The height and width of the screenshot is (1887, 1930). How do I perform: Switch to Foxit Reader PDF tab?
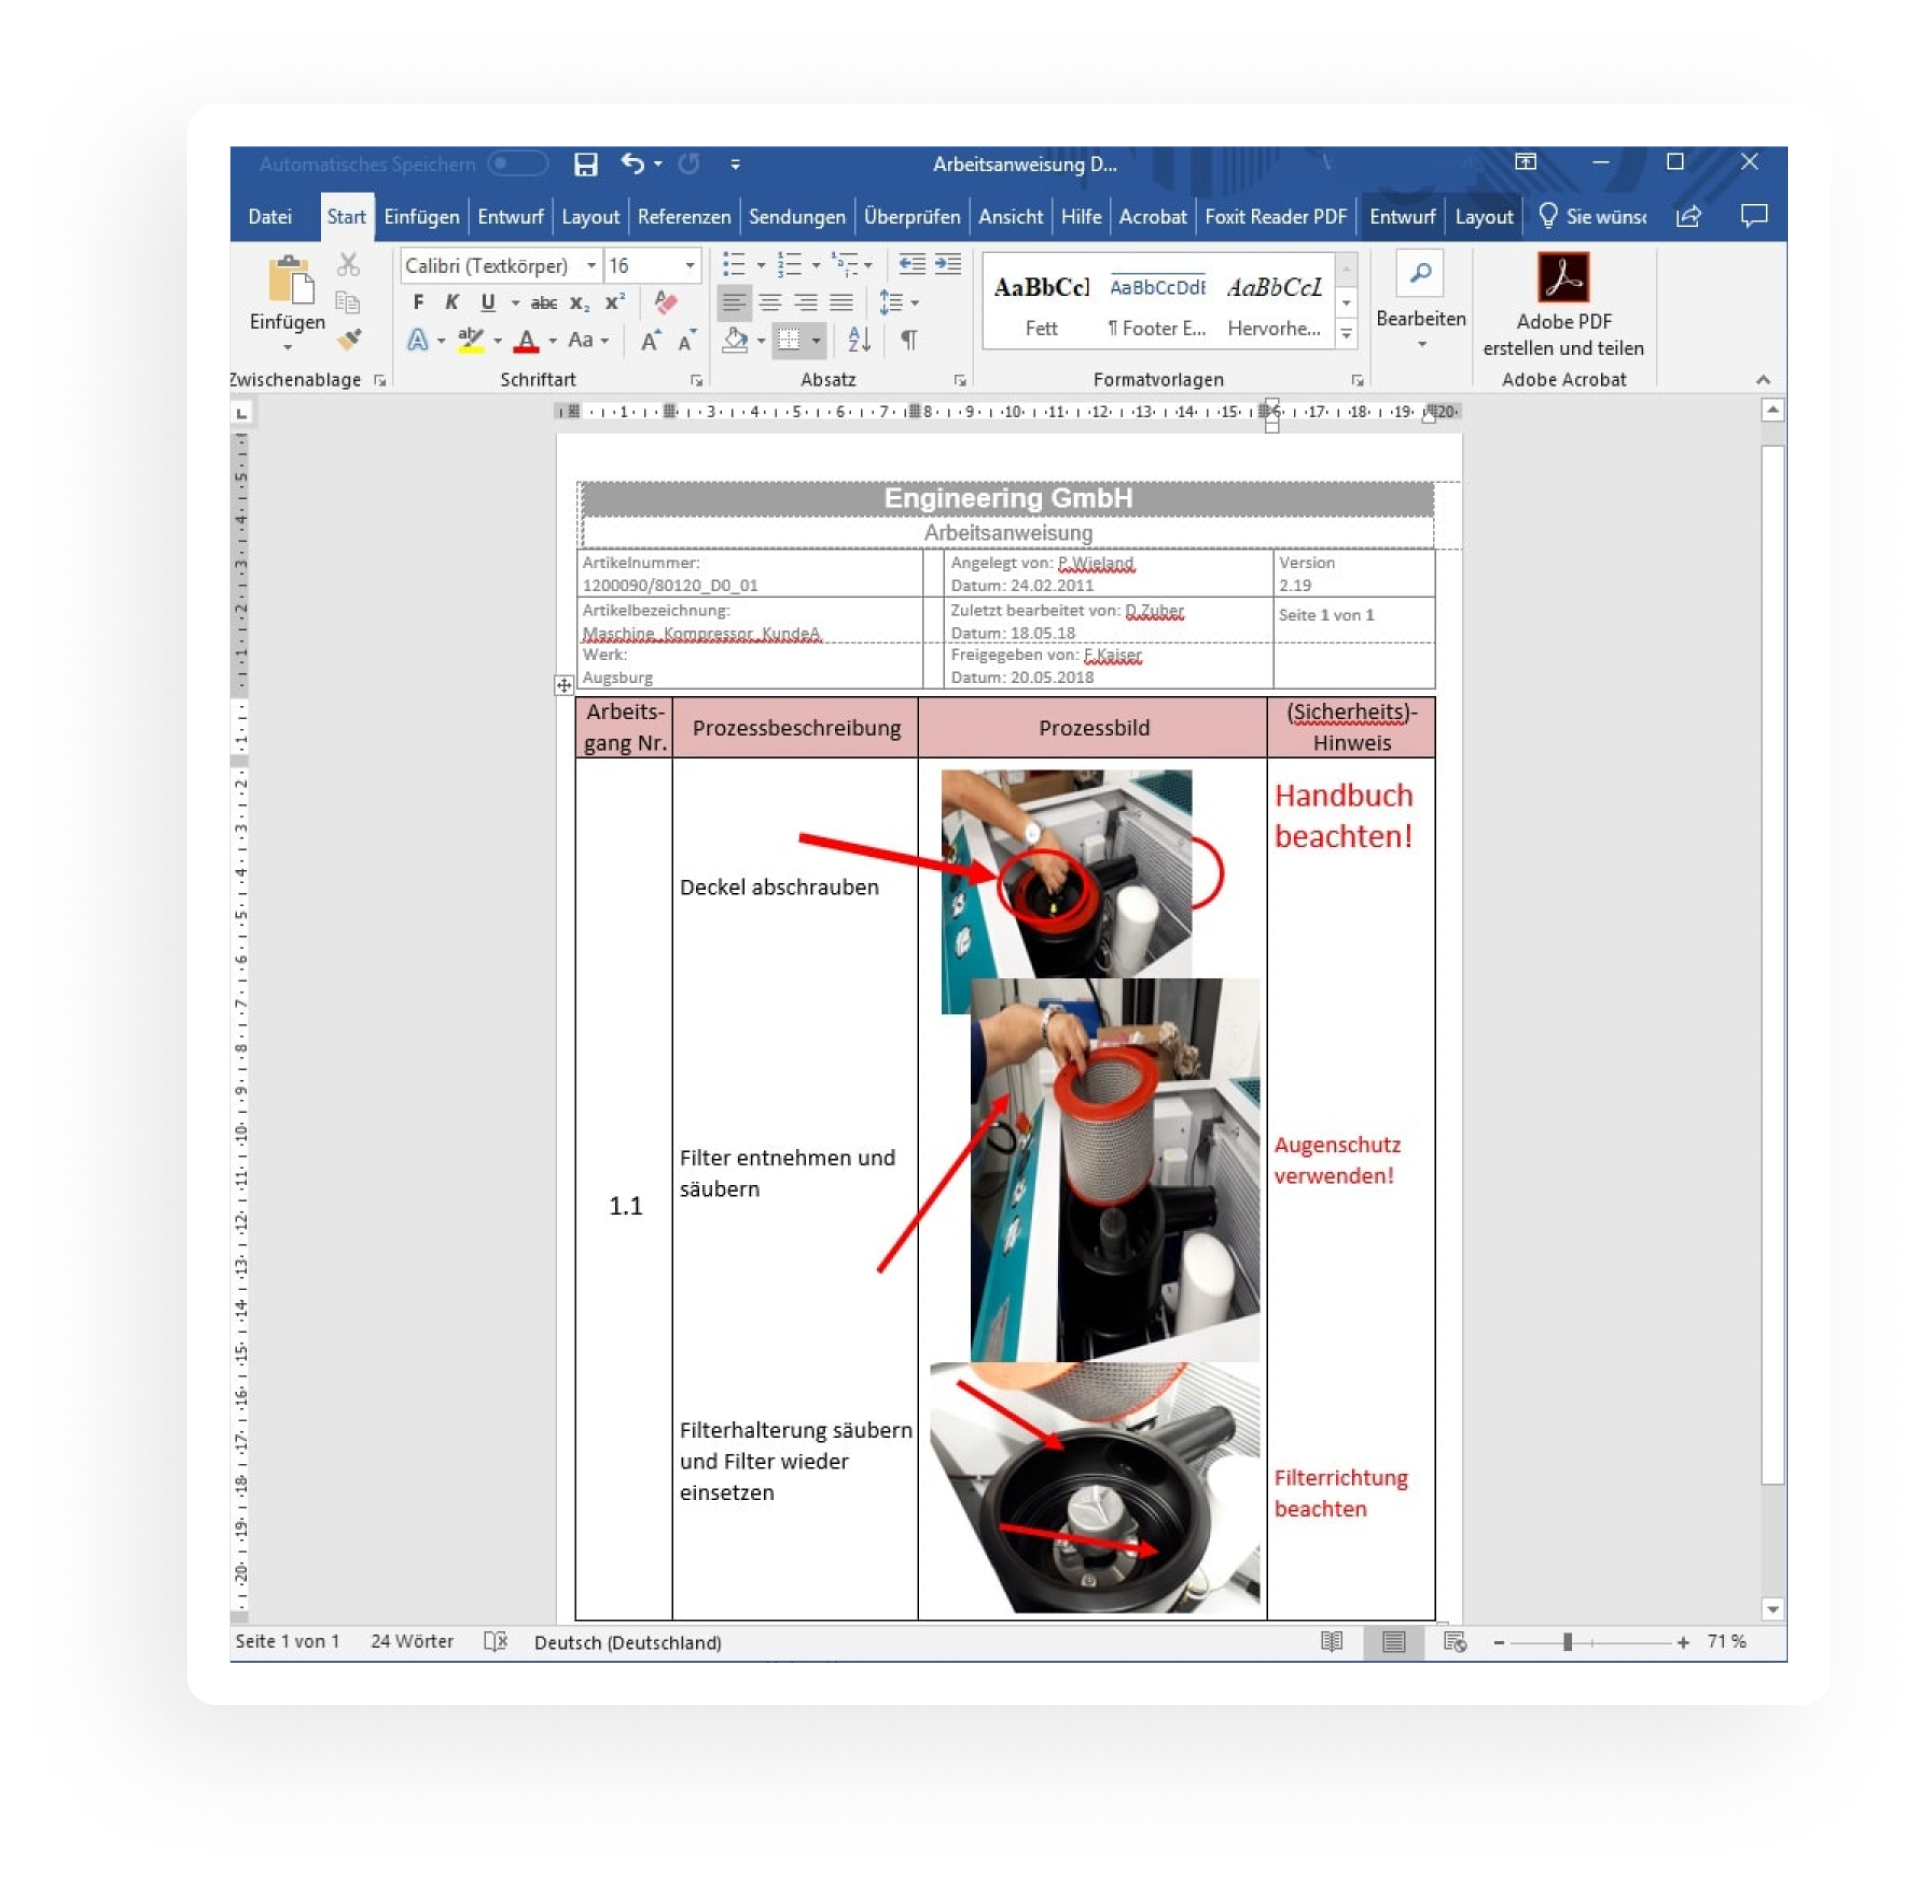(1276, 216)
